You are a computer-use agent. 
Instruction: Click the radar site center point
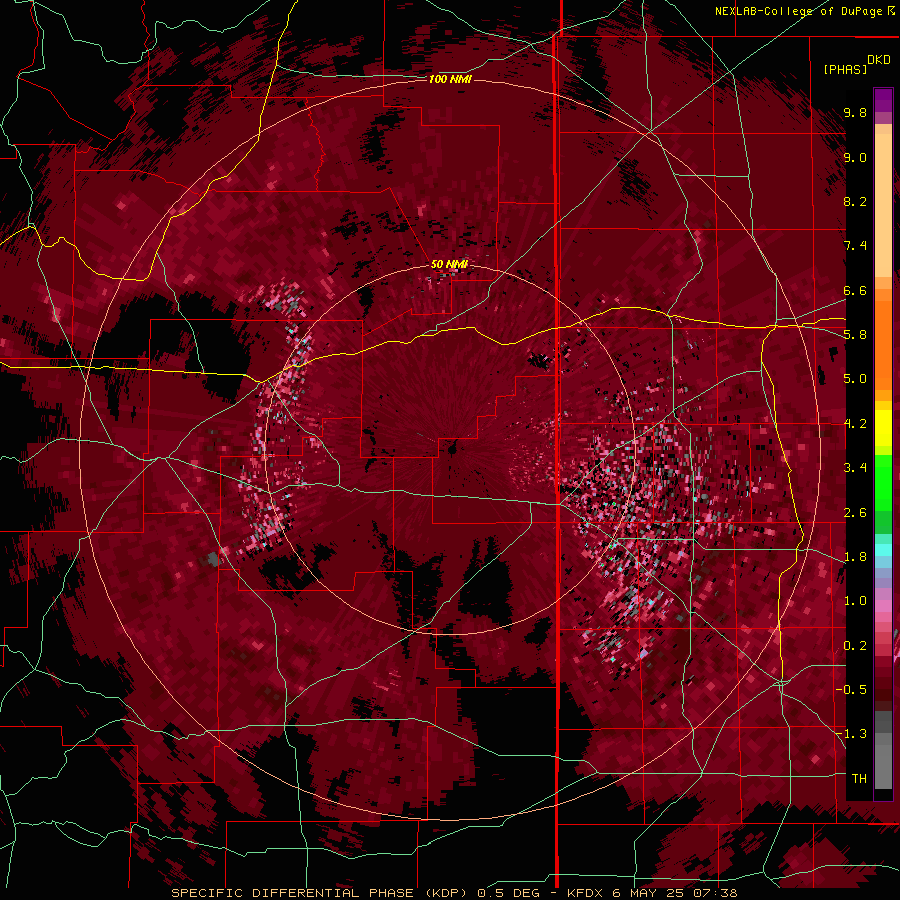pyautogui.click(x=452, y=450)
